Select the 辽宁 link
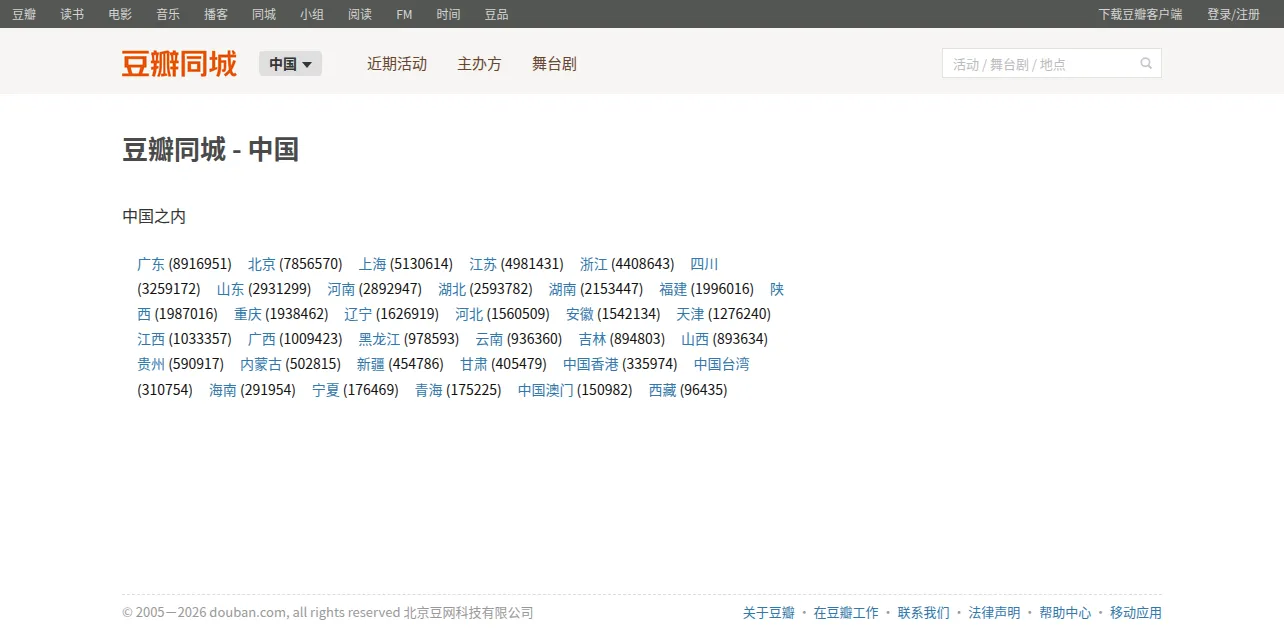This screenshot has height=629, width=1284. [358, 314]
